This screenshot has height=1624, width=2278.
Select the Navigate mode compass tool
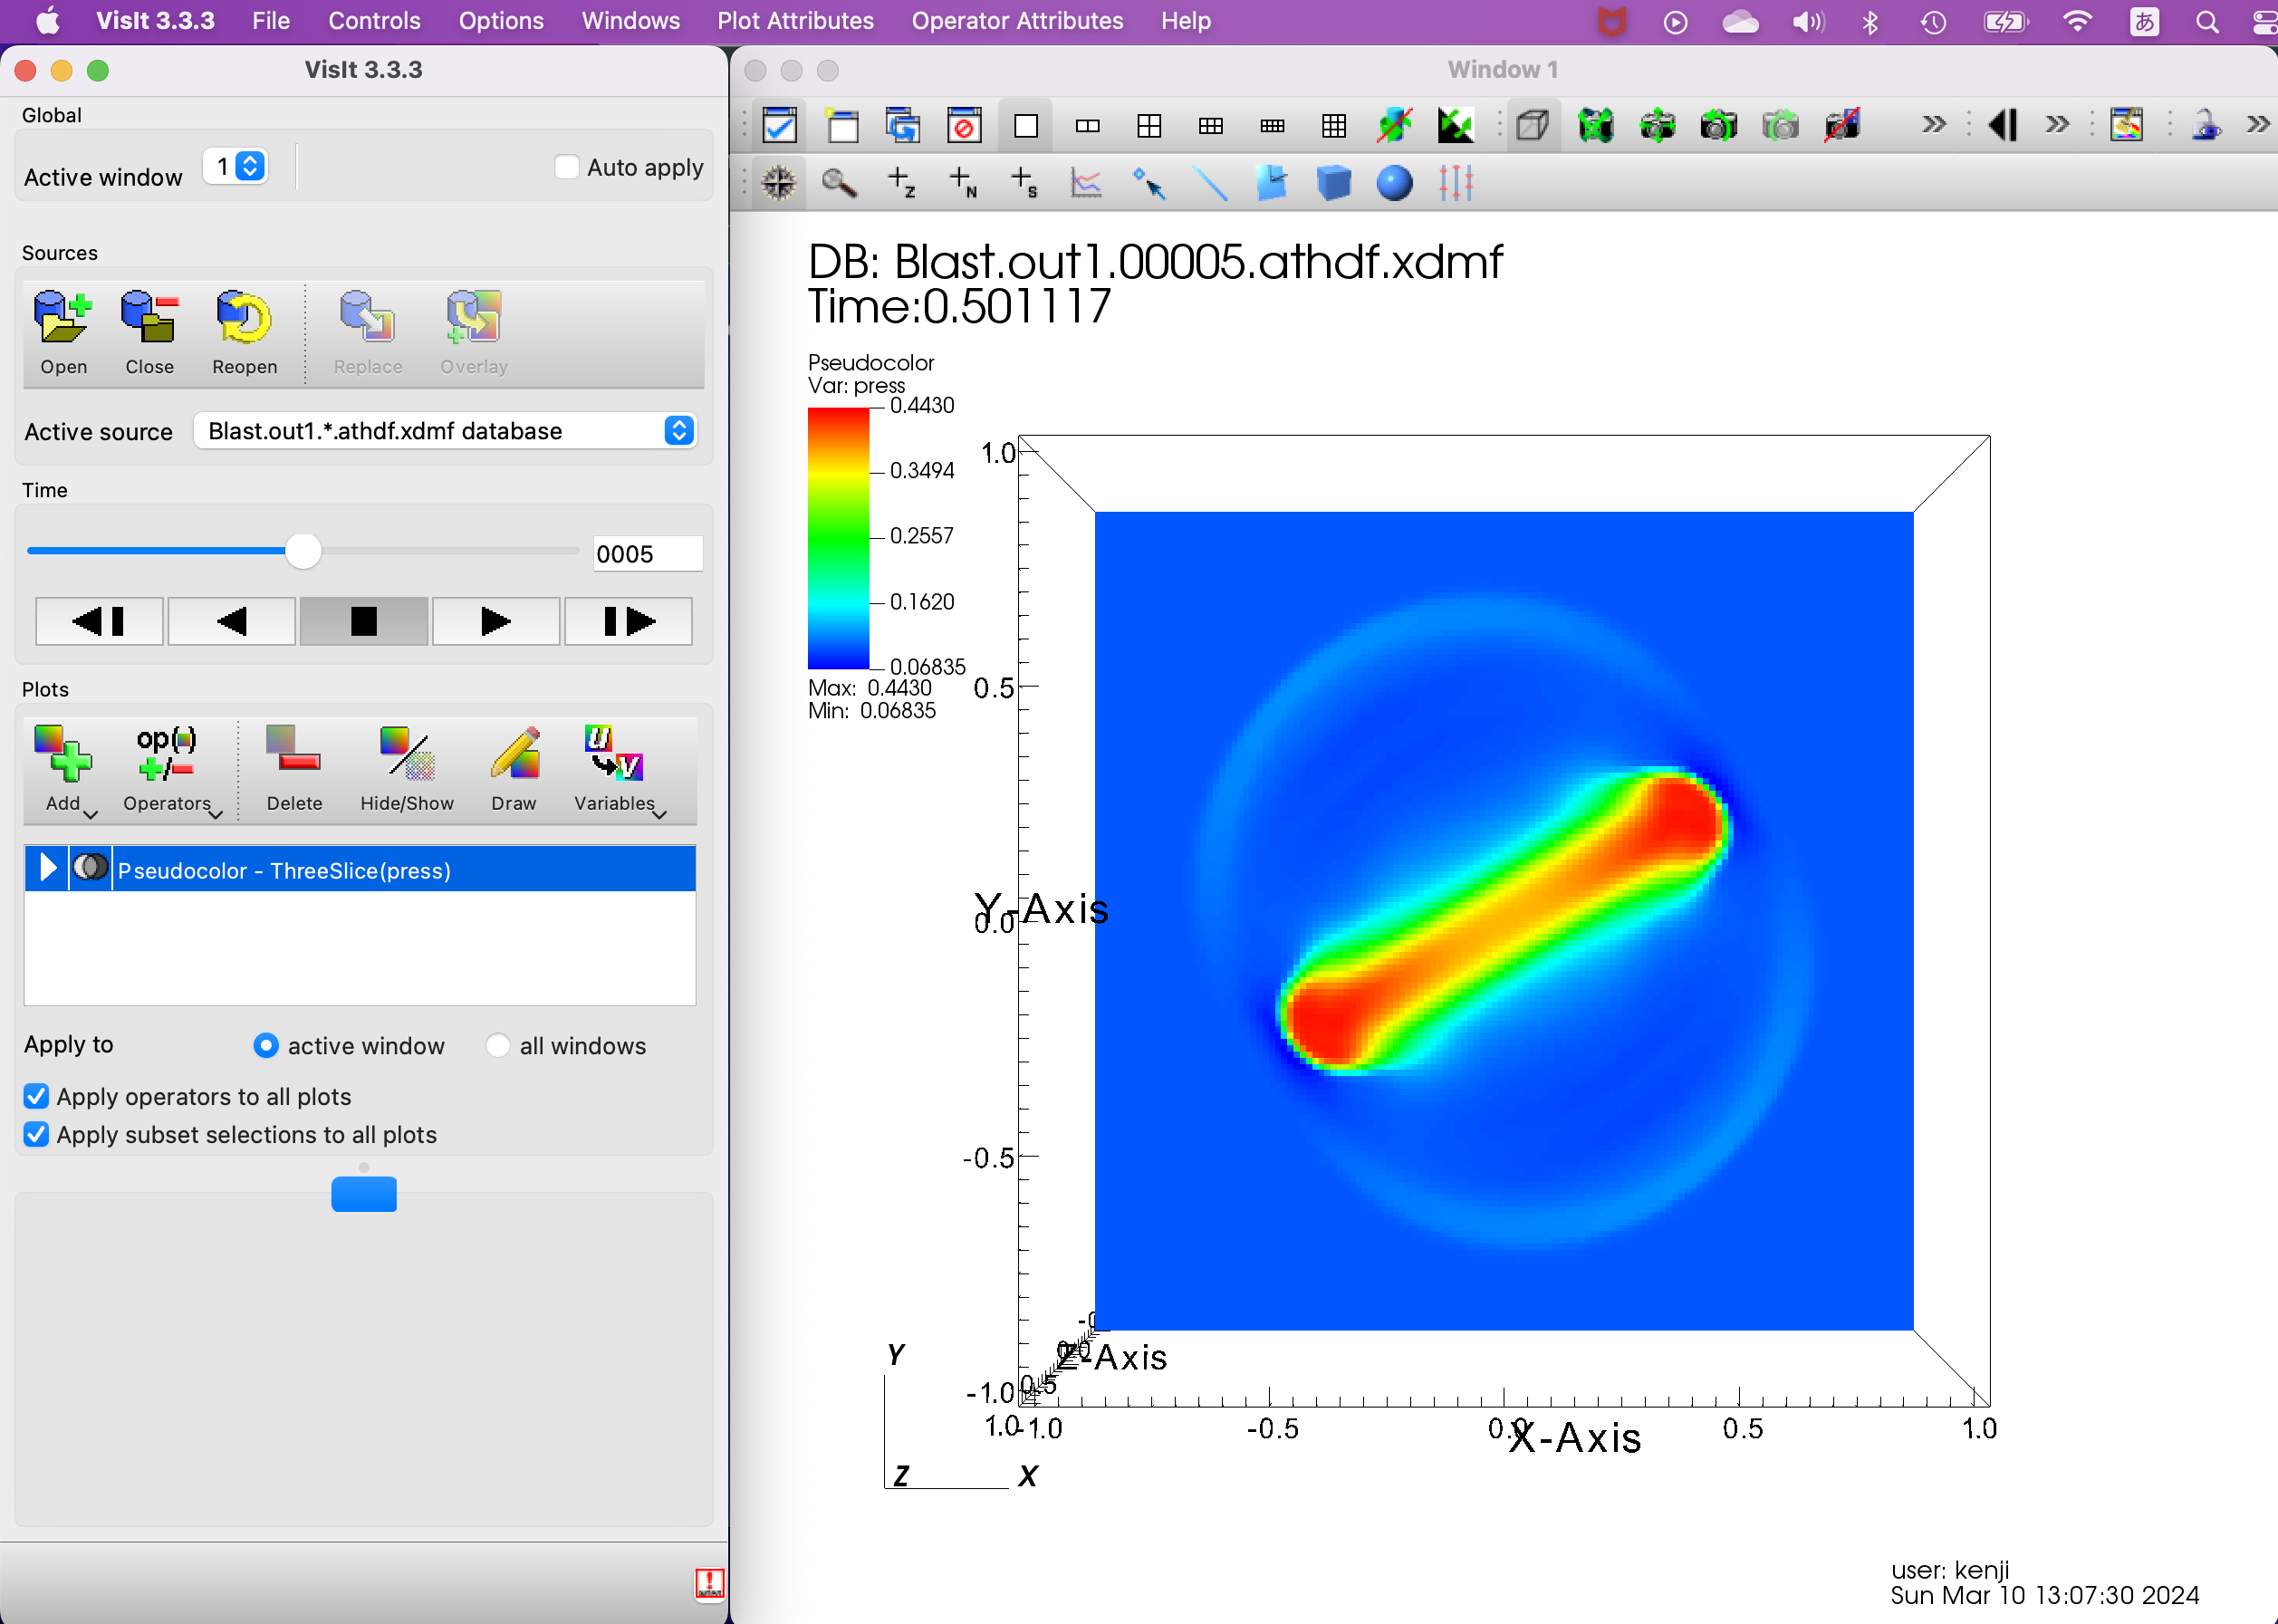click(x=778, y=183)
